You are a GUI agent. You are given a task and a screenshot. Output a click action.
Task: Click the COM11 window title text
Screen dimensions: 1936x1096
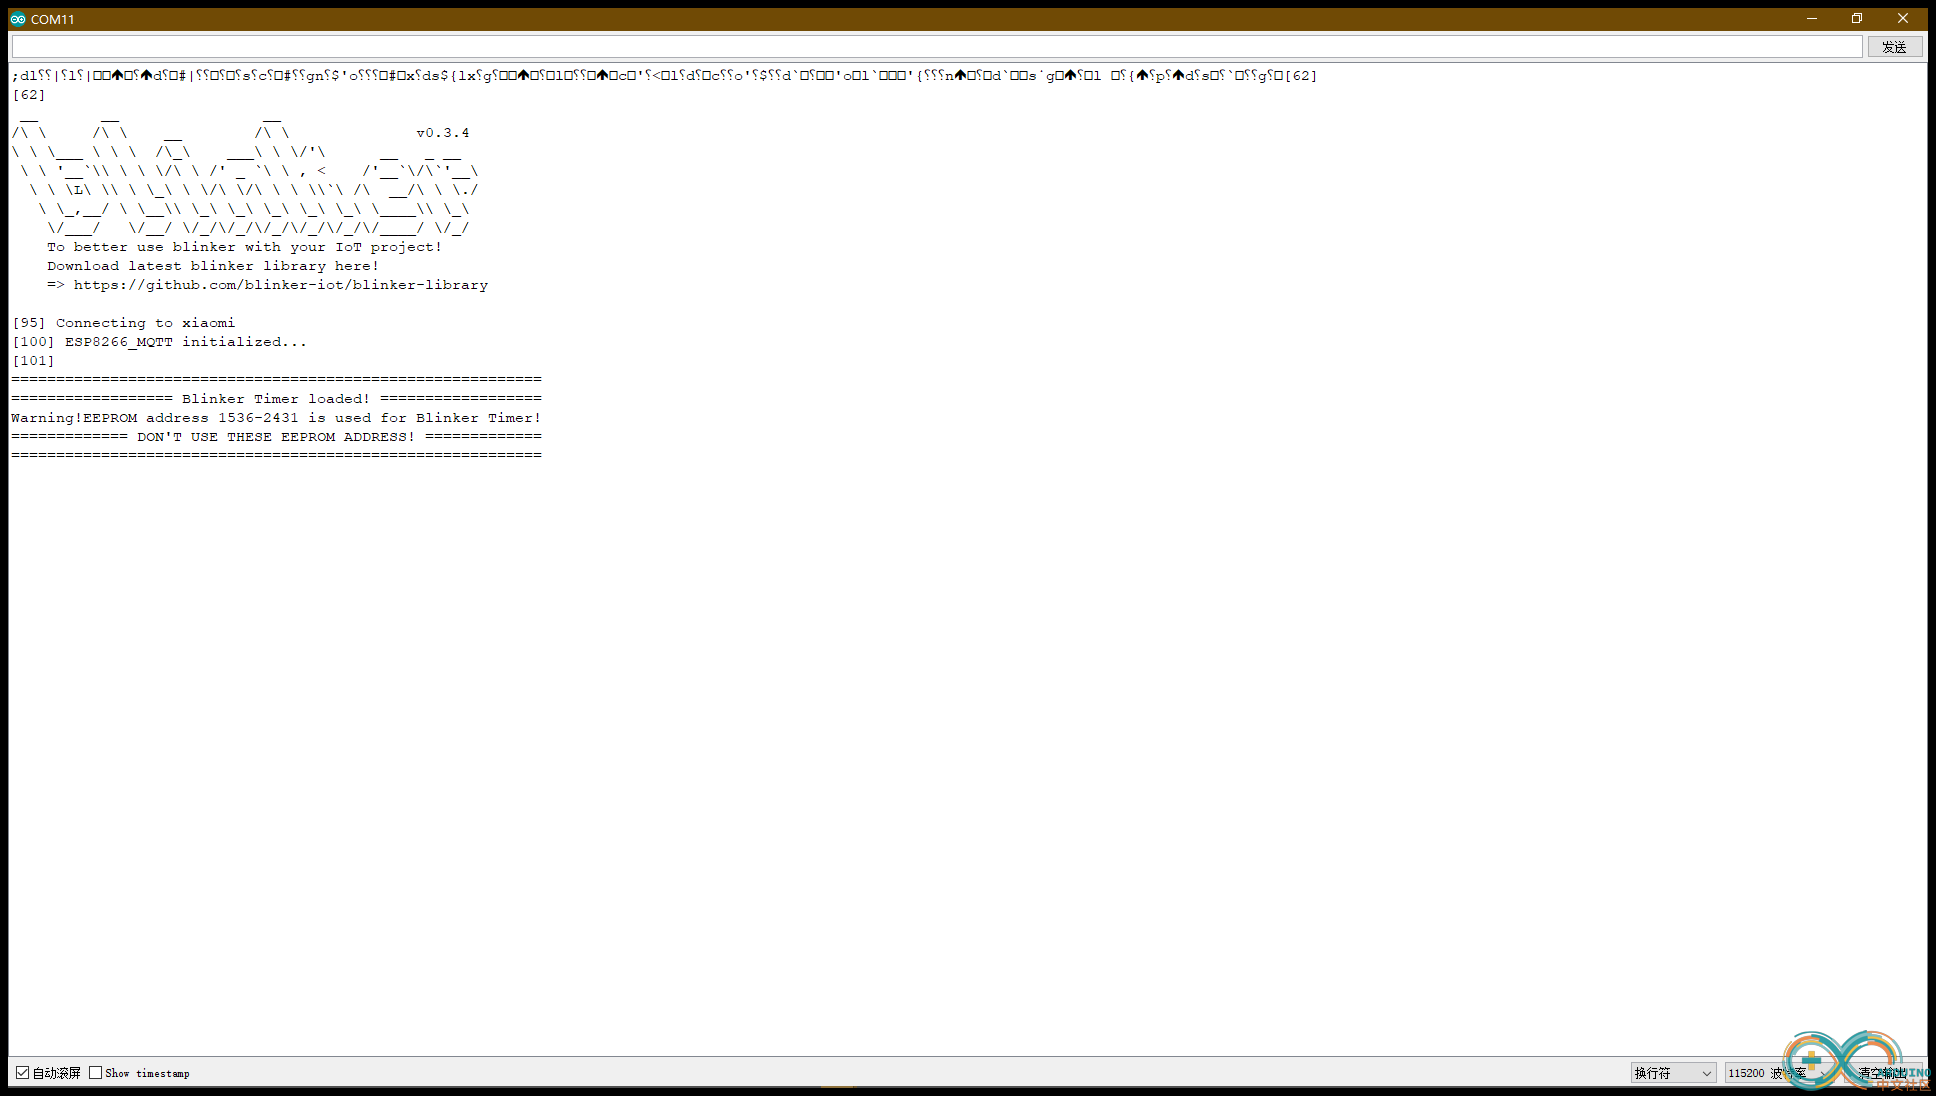53,19
